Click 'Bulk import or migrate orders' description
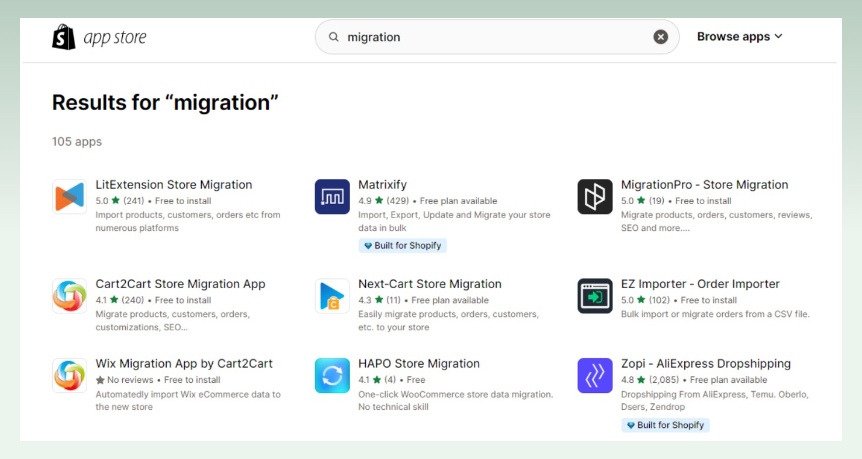 [x=715, y=314]
